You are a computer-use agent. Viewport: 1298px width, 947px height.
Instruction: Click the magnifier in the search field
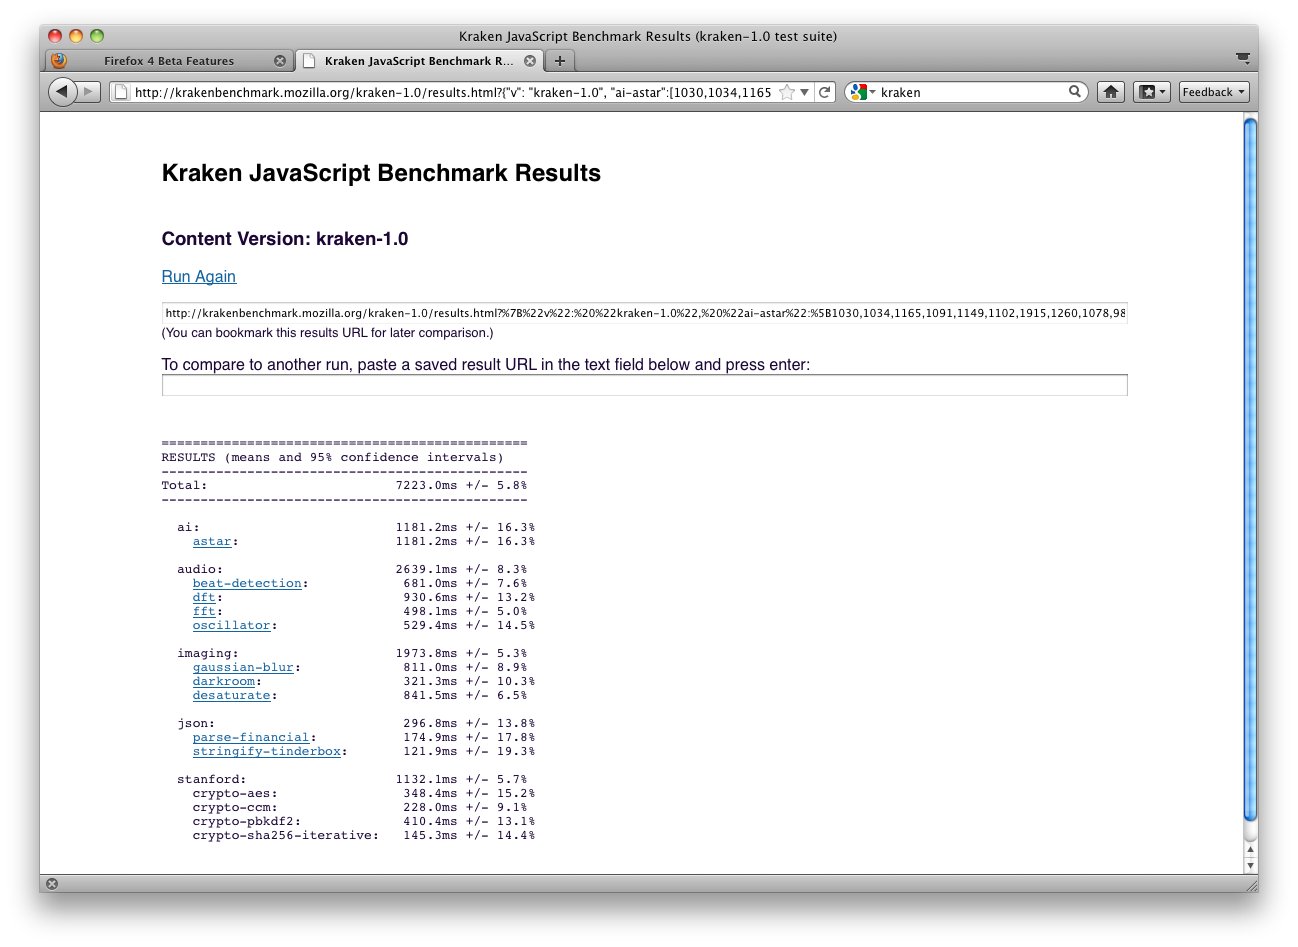pyautogui.click(x=1074, y=91)
